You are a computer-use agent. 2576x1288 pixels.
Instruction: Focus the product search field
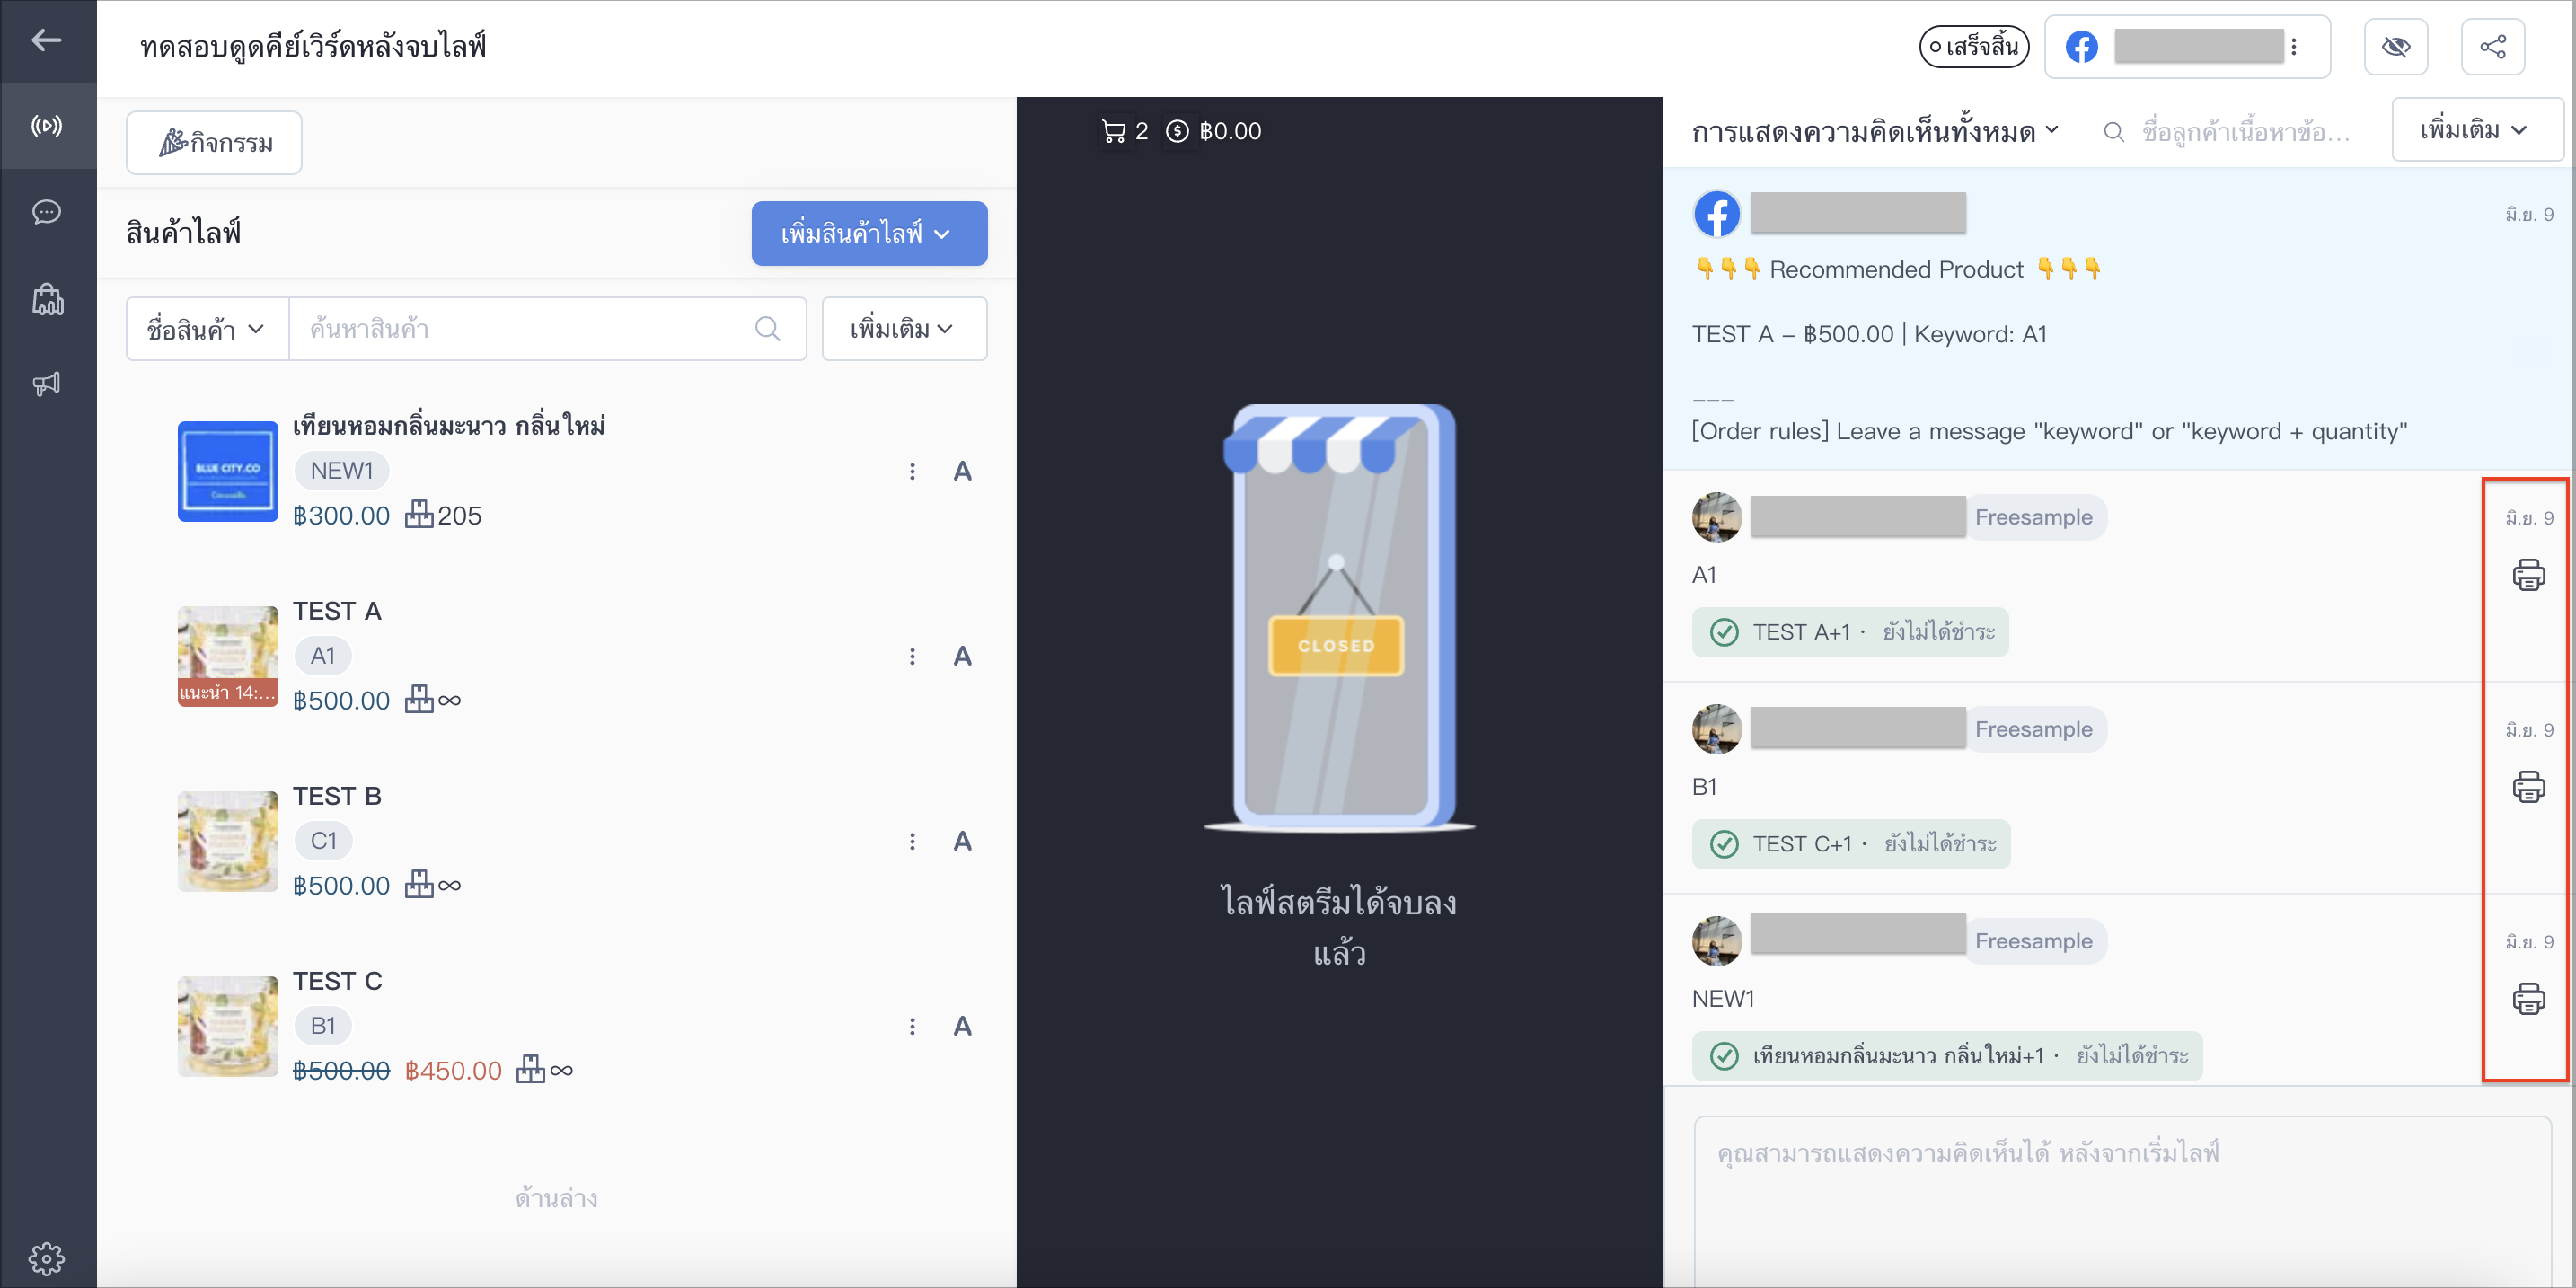(547, 328)
